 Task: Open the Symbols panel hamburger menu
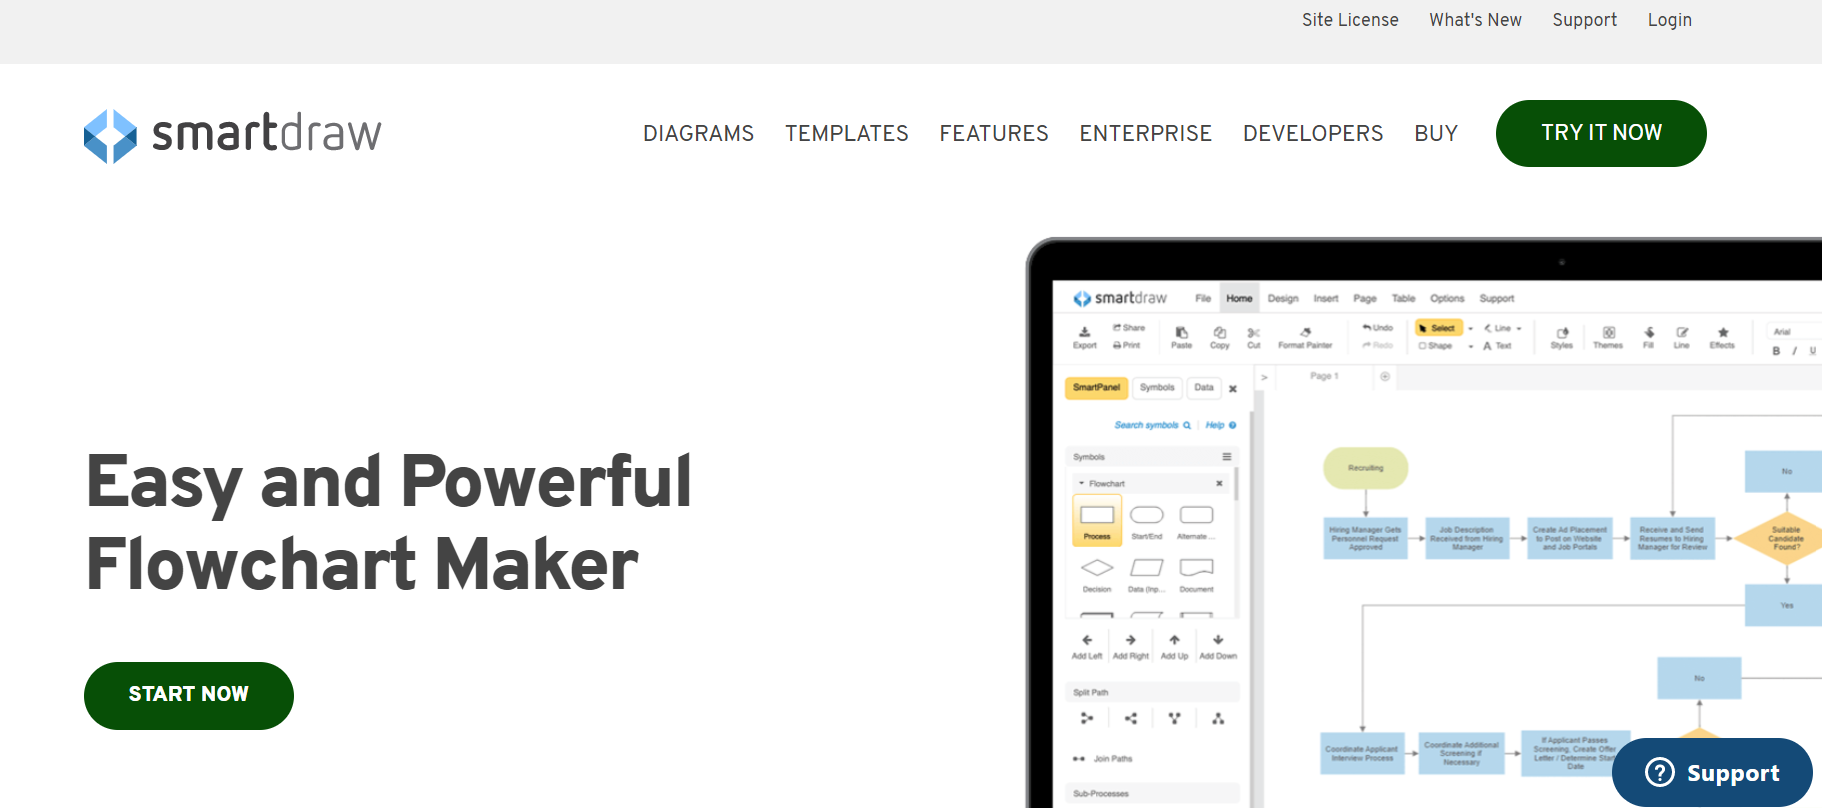click(x=1226, y=457)
